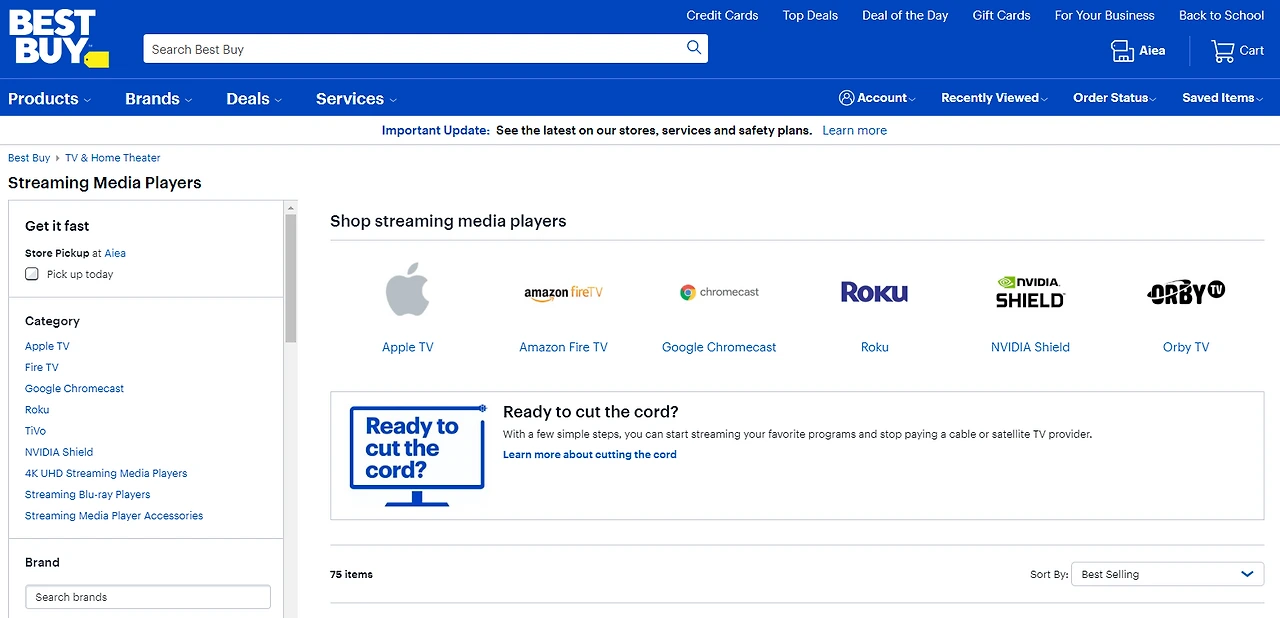The width and height of the screenshot is (1280, 618).
Task: Open the Services menu
Action: 356,99
